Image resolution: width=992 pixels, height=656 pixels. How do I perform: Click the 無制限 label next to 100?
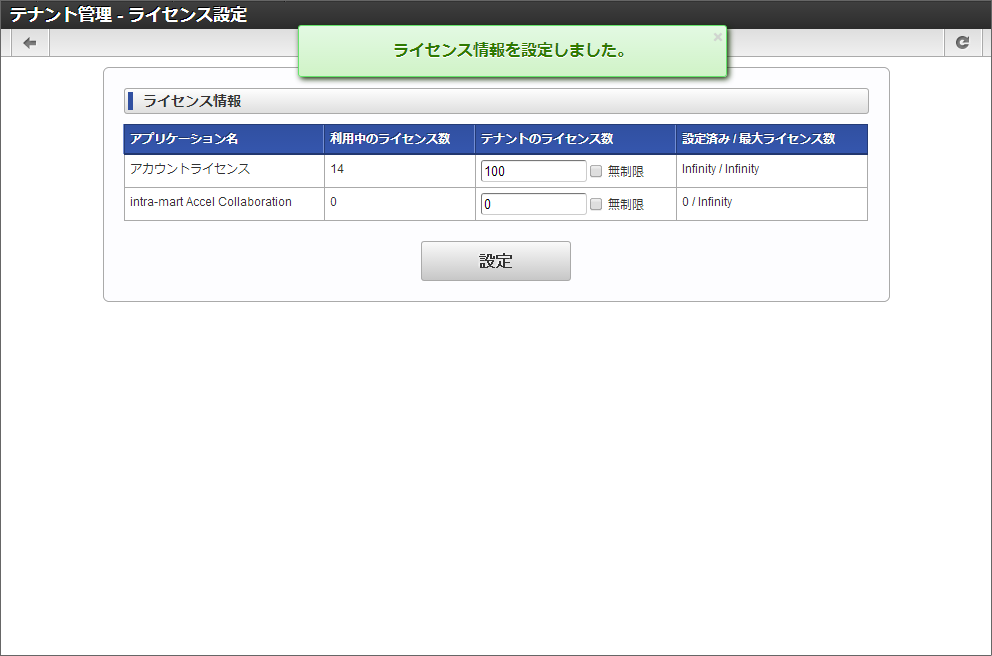coord(627,169)
